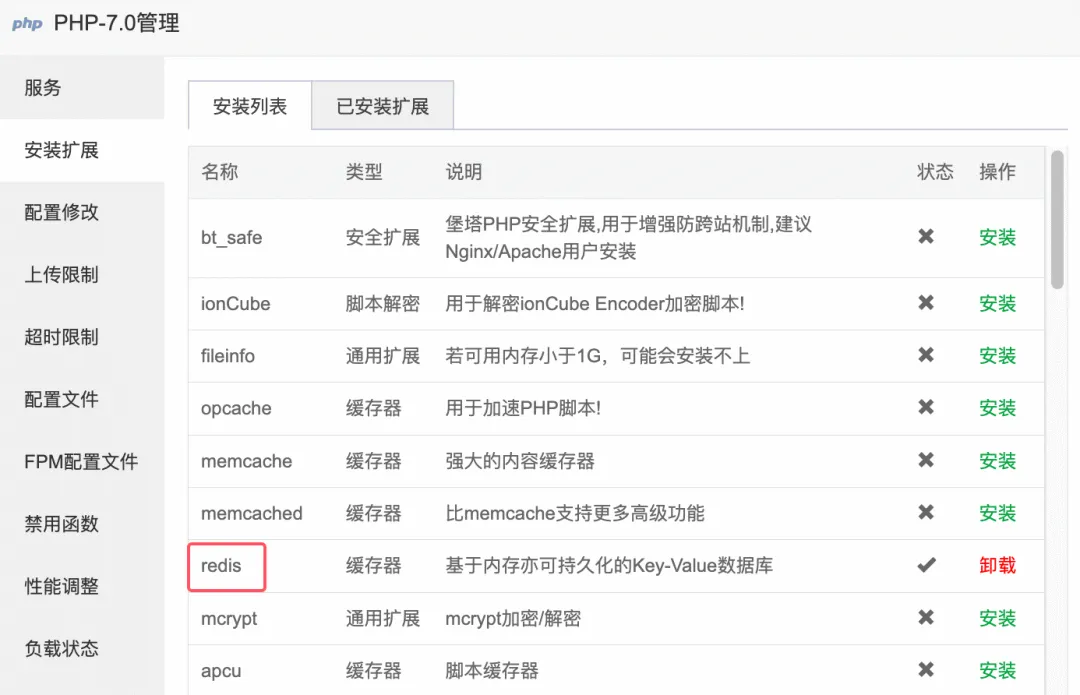The height and width of the screenshot is (695, 1080).
Task: Select 禁用函数 in the sidebar
Action: 62,524
